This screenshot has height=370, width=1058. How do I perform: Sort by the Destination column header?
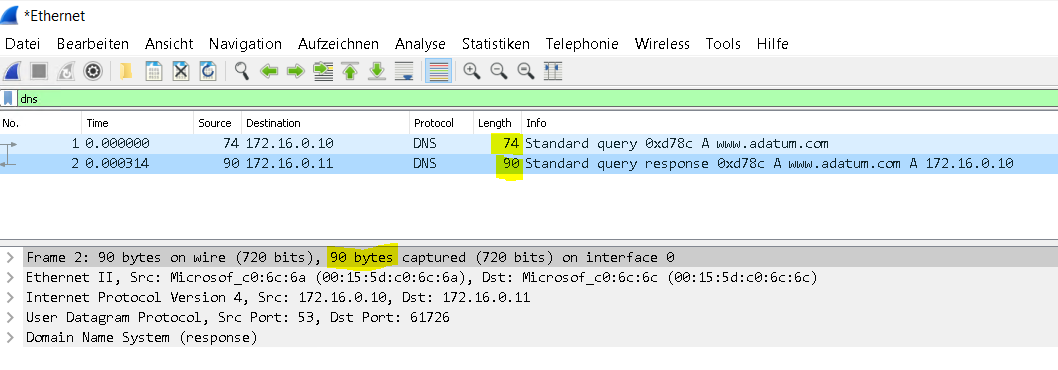click(x=325, y=123)
